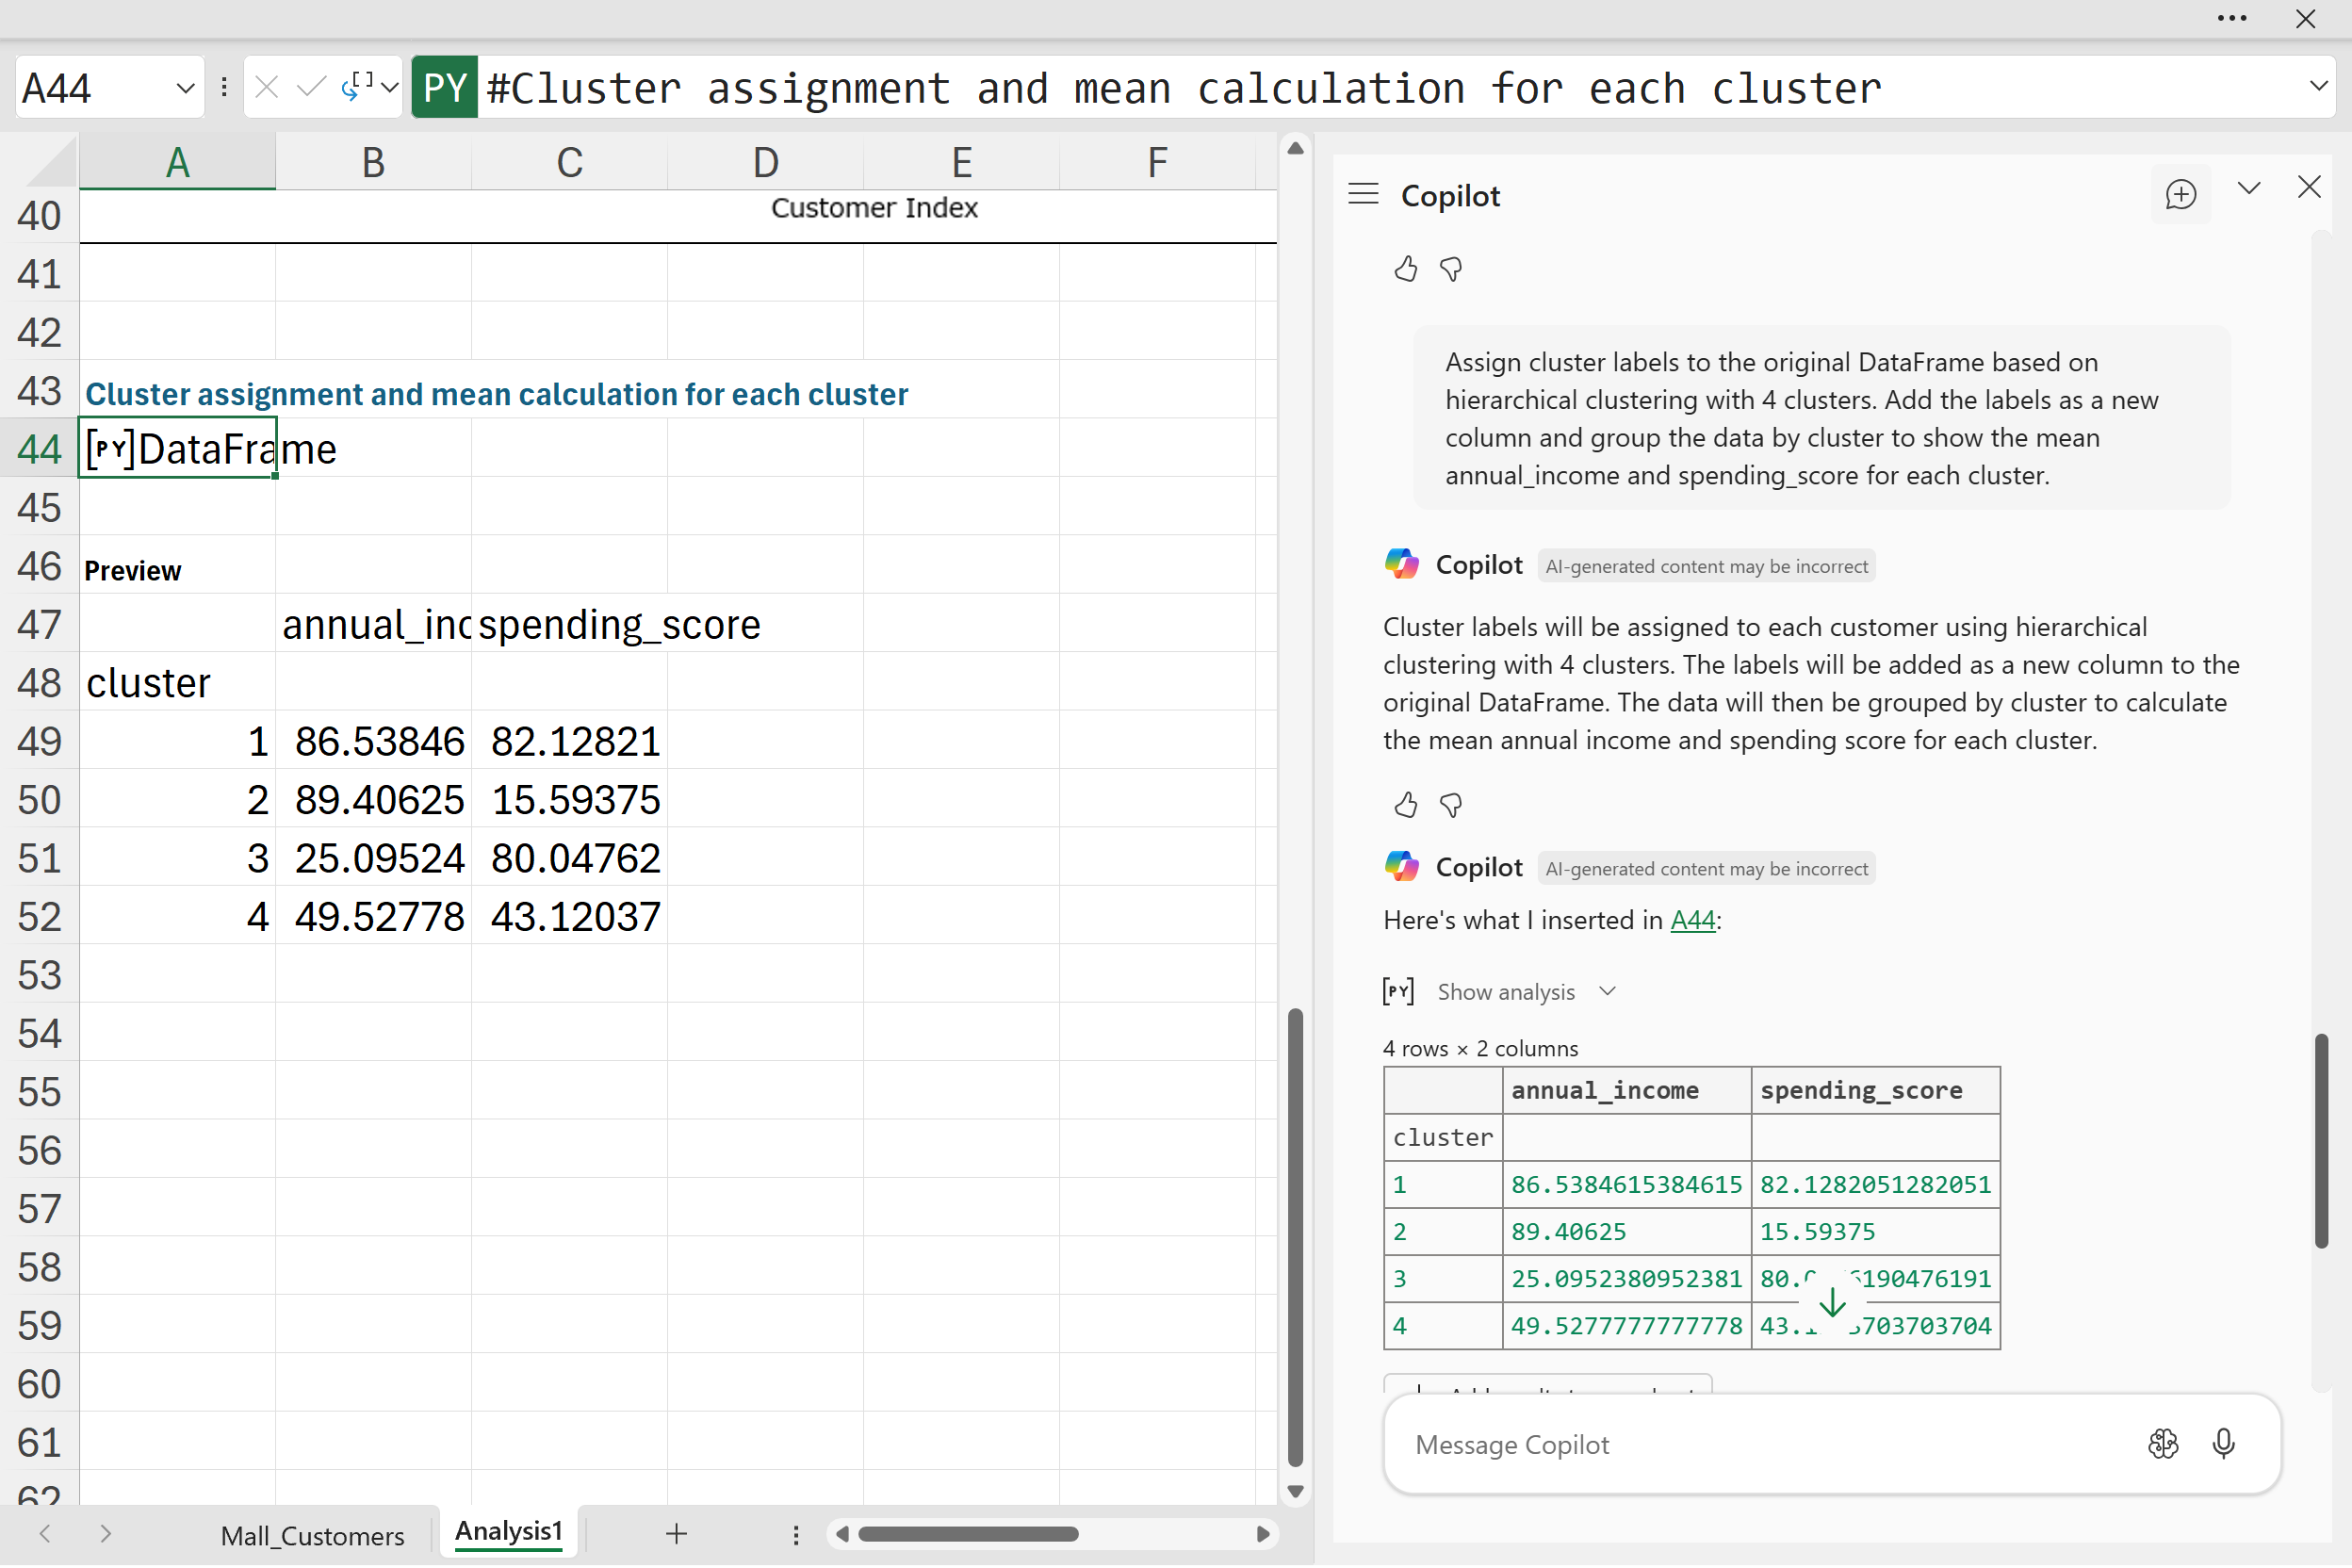Click the PY Python mode badge in the formula bar
The image size is (2352, 1568).
point(445,88)
